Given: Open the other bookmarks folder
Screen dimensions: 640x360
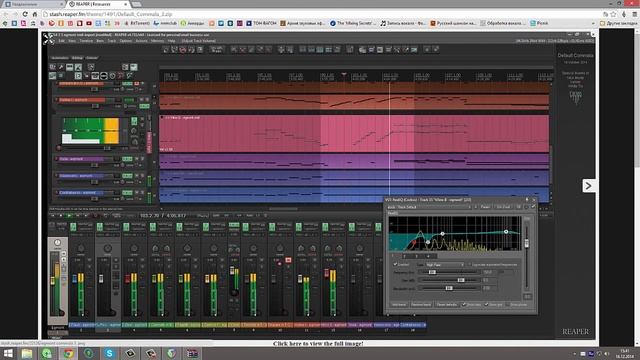Looking at the screenshot, I should point(618,23).
